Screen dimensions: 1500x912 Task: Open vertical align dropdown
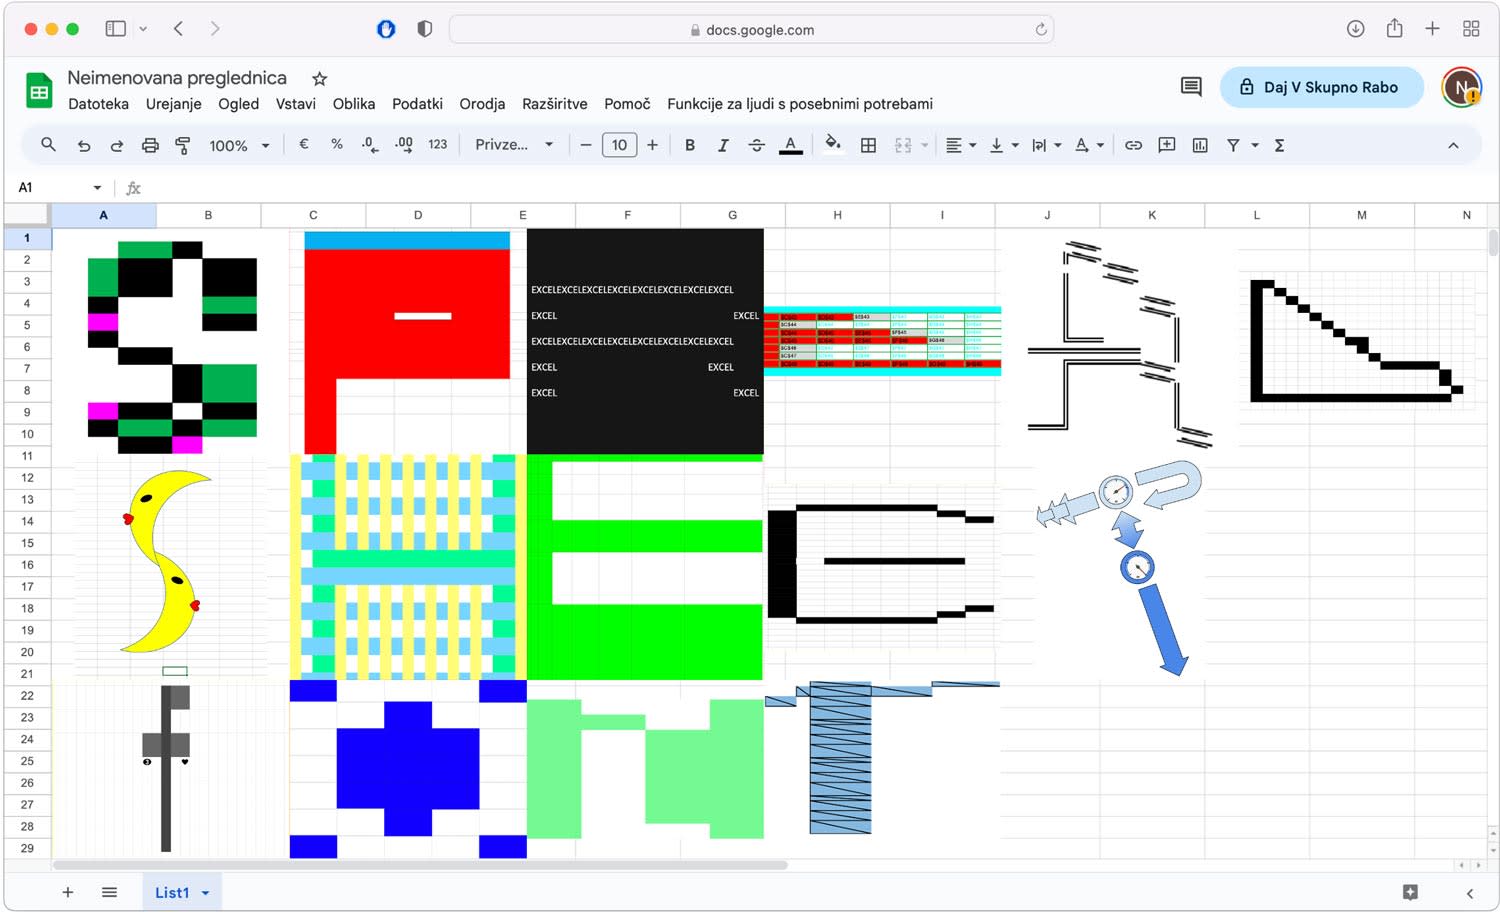coord(1004,145)
